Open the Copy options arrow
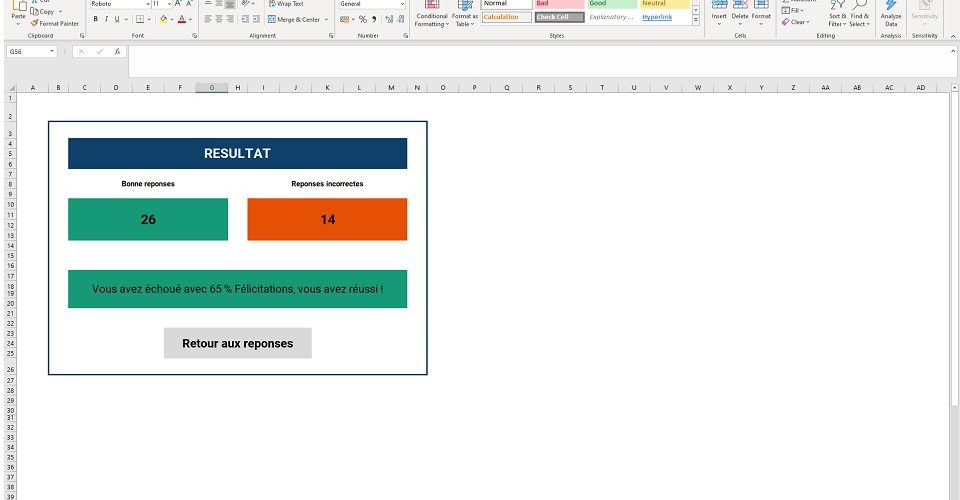This screenshot has width=960, height=500. pyautogui.click(x=60, y=12)
